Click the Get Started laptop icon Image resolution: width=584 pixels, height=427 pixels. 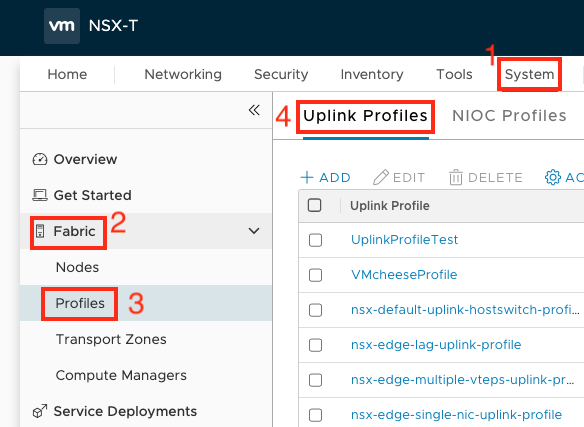[x=40, y=195]
